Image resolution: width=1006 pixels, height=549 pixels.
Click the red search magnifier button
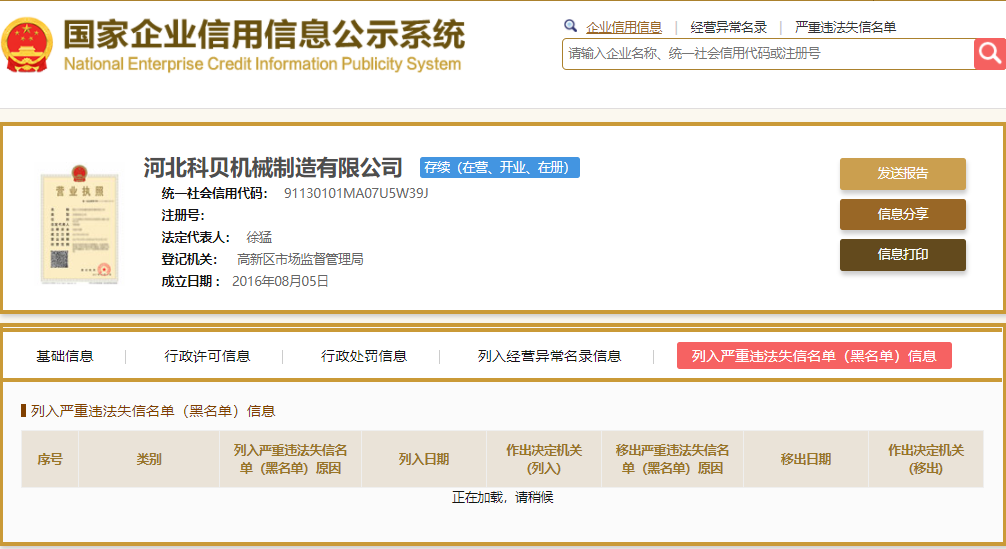click(x=989, y=54)
